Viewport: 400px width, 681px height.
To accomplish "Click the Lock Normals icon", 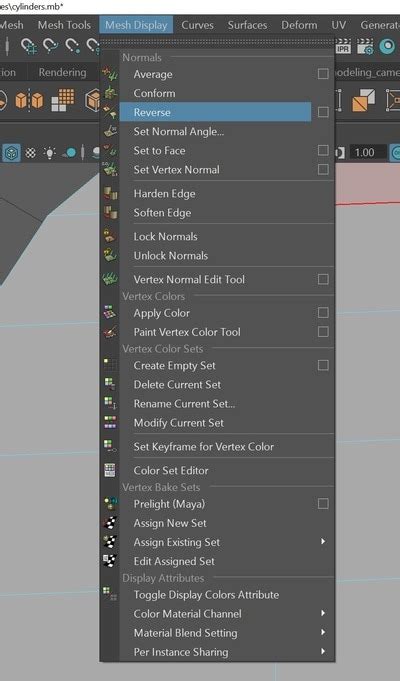I will click(110, 236).
